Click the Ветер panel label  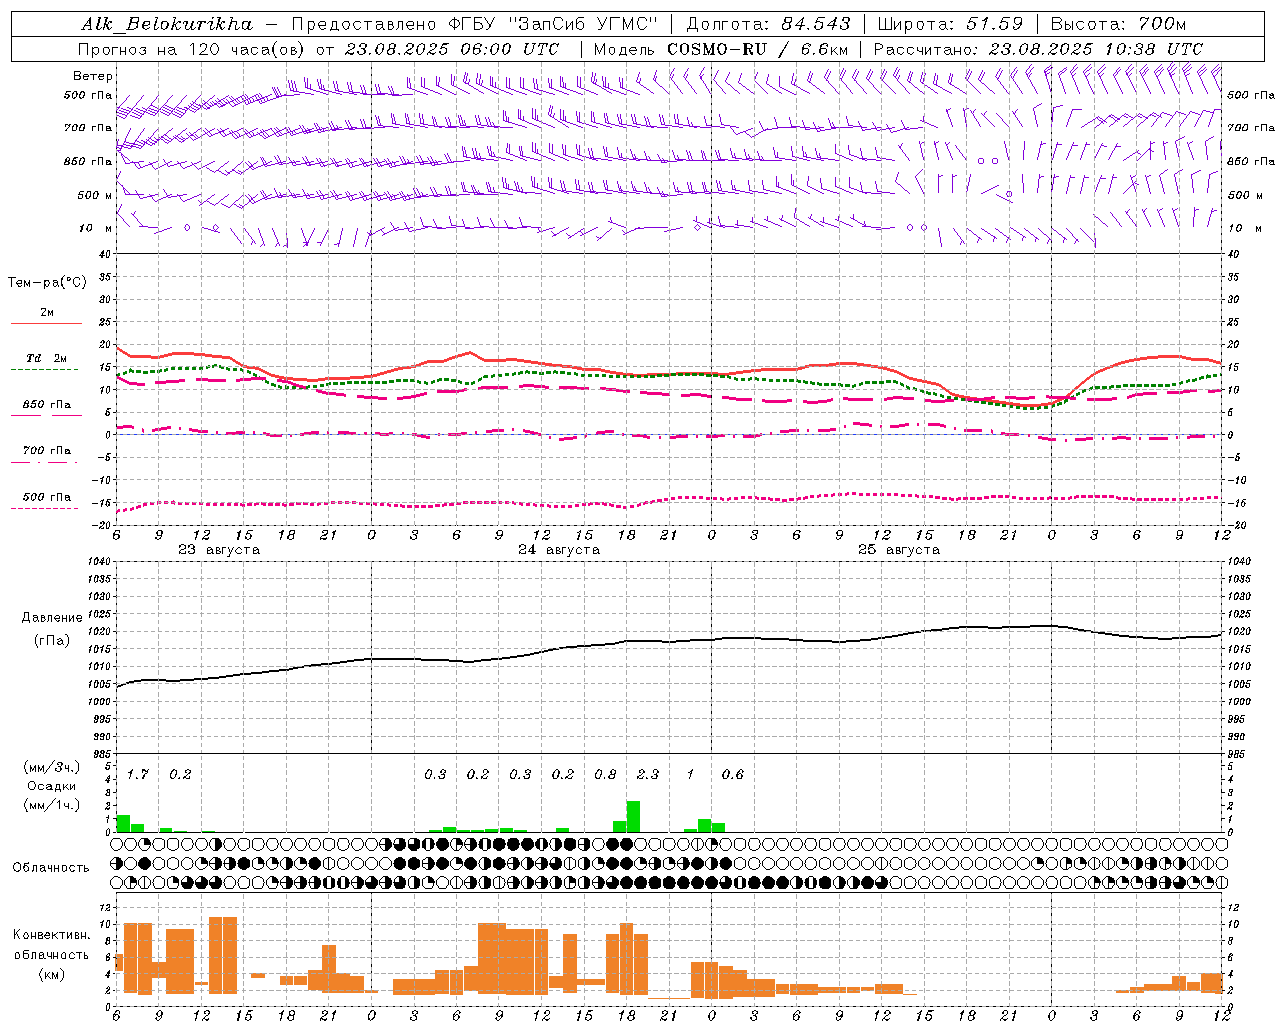tap(93, 76)
